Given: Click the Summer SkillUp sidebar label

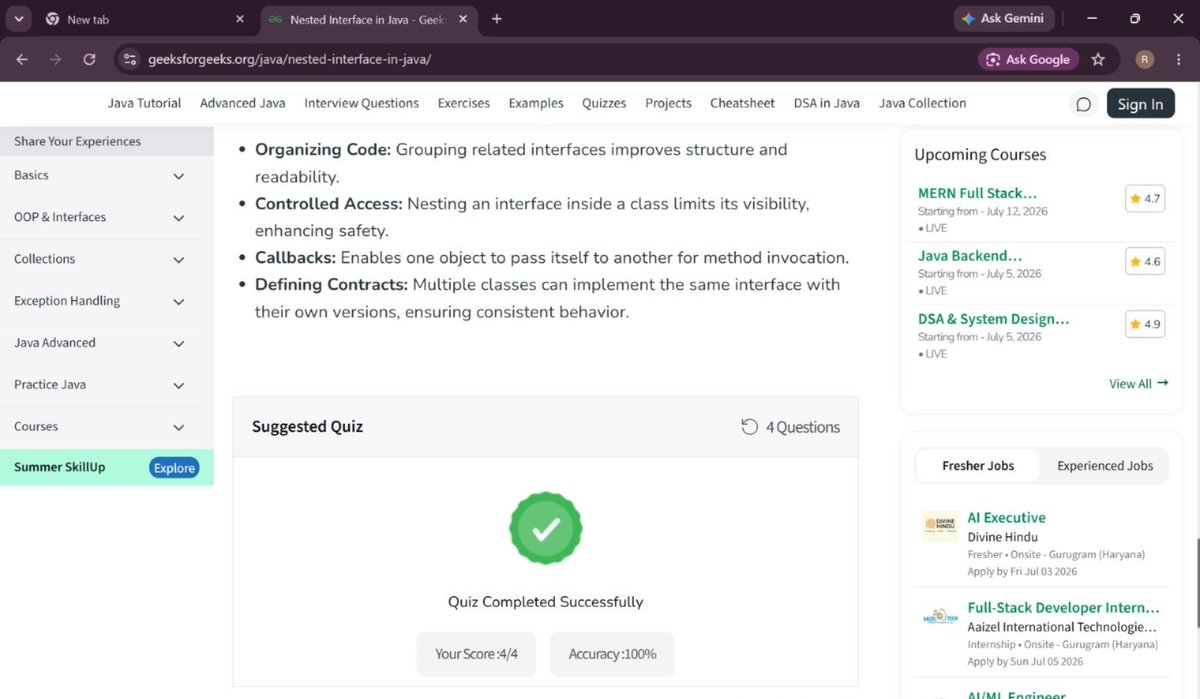Looking at the screenshot, I should click(x=59, y=467).
